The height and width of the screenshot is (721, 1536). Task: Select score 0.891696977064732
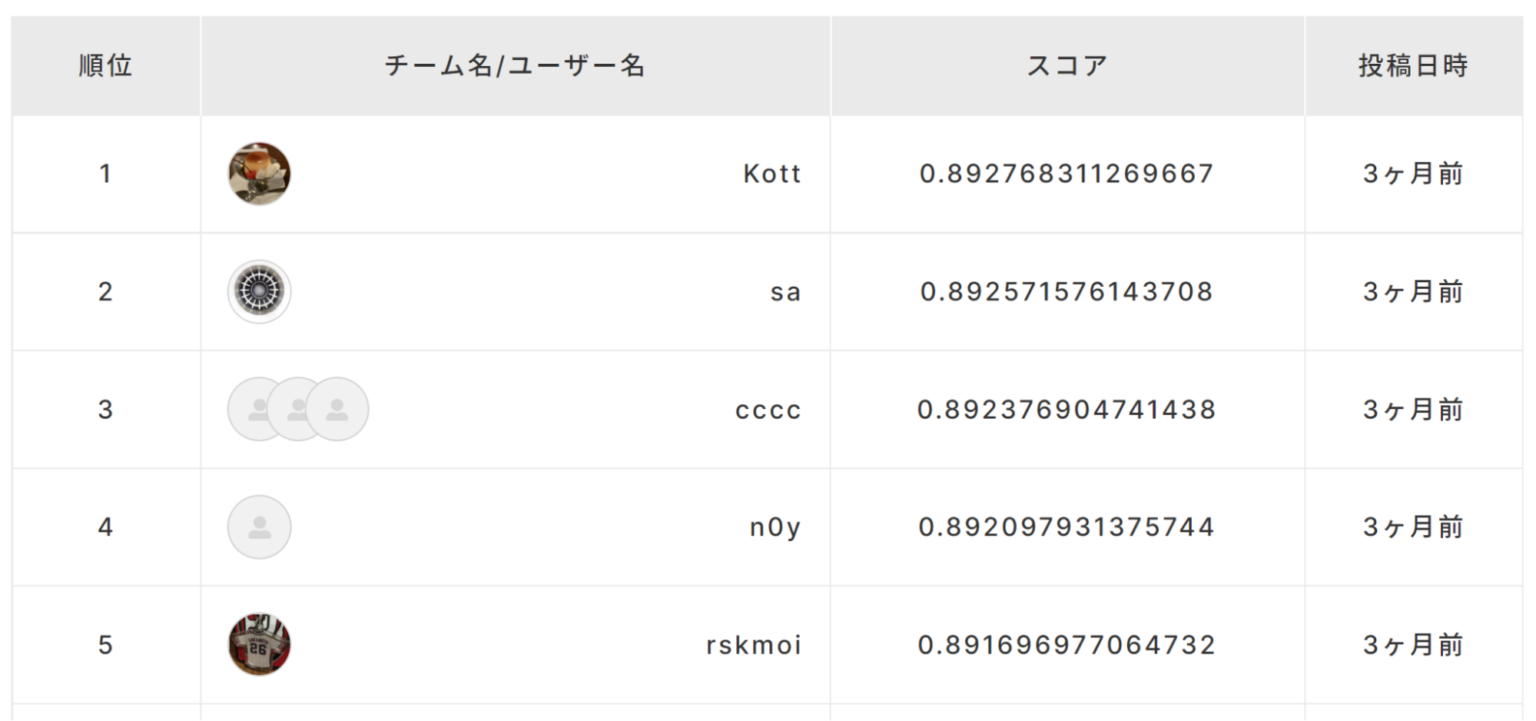(1067, 646)
